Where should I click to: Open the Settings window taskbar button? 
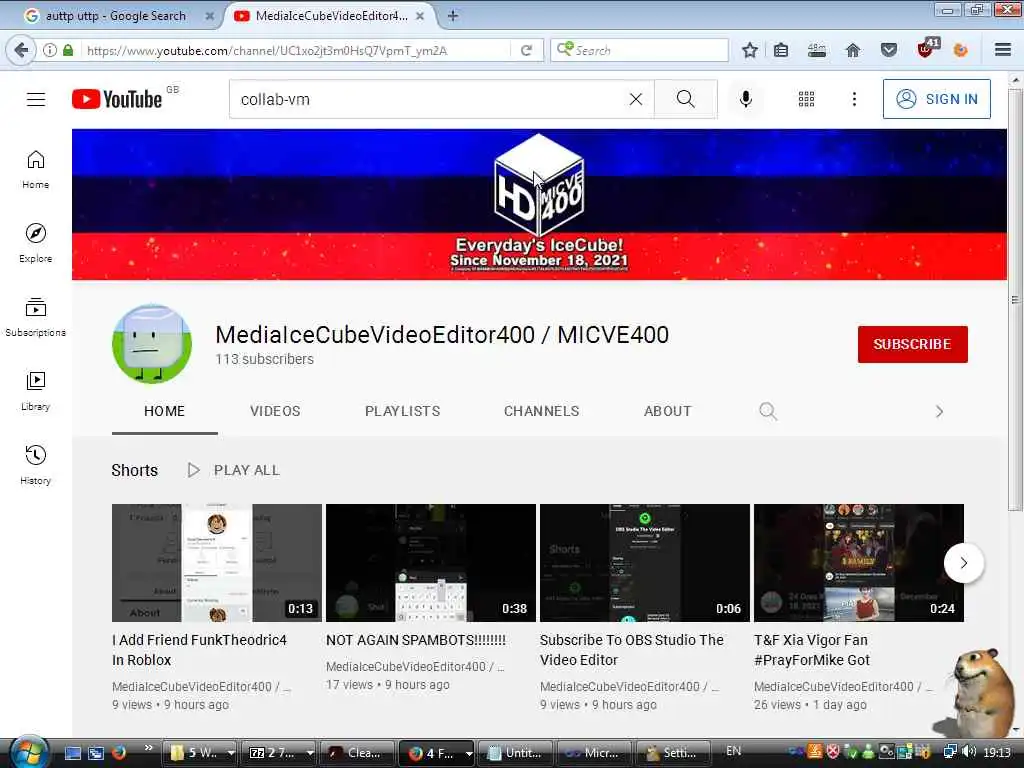[x=671, y=753]
